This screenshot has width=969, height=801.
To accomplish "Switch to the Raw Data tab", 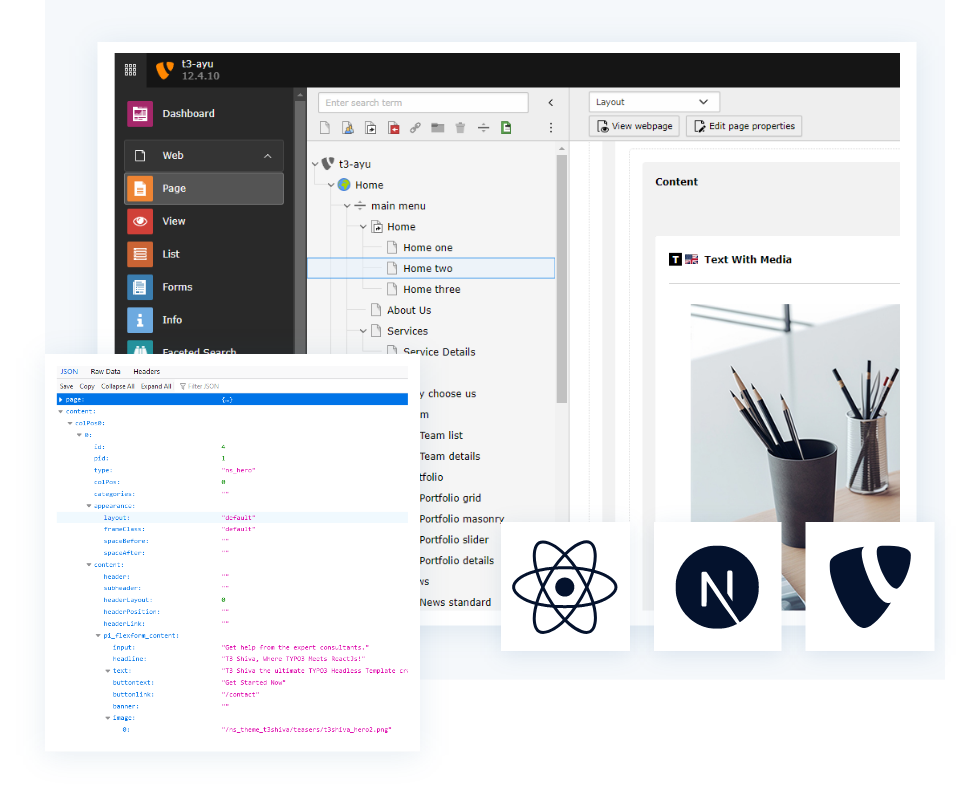I will pyautogui.click(x=105, y=371).
